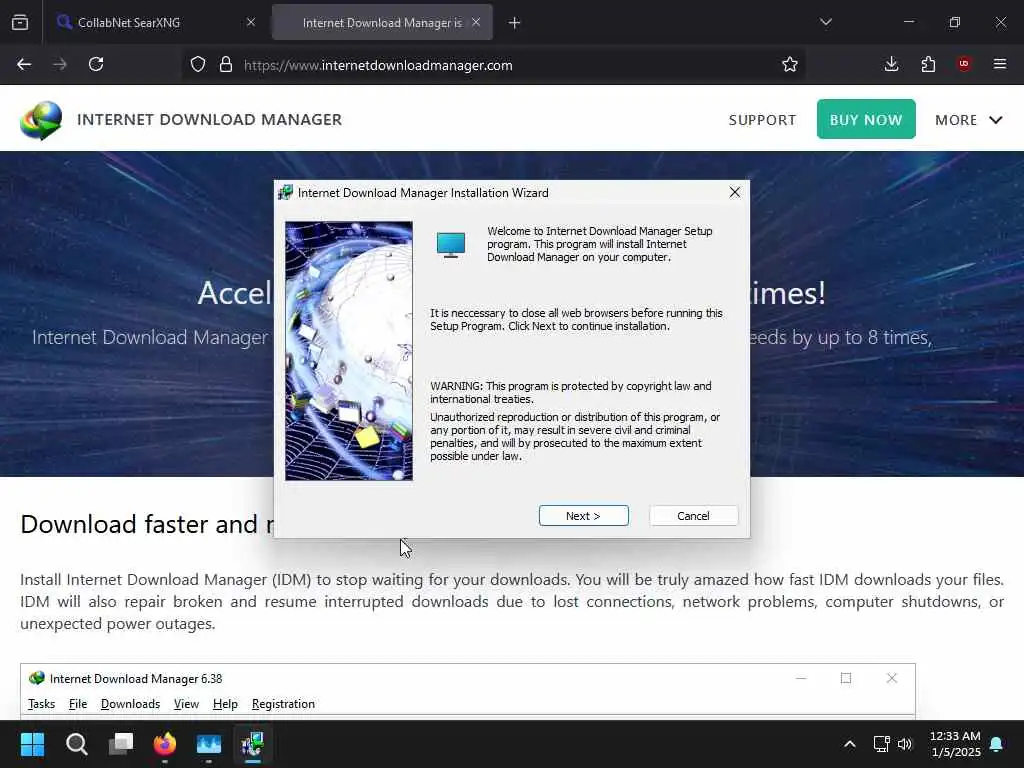Open tracking protection shield icon

(198, 64)
